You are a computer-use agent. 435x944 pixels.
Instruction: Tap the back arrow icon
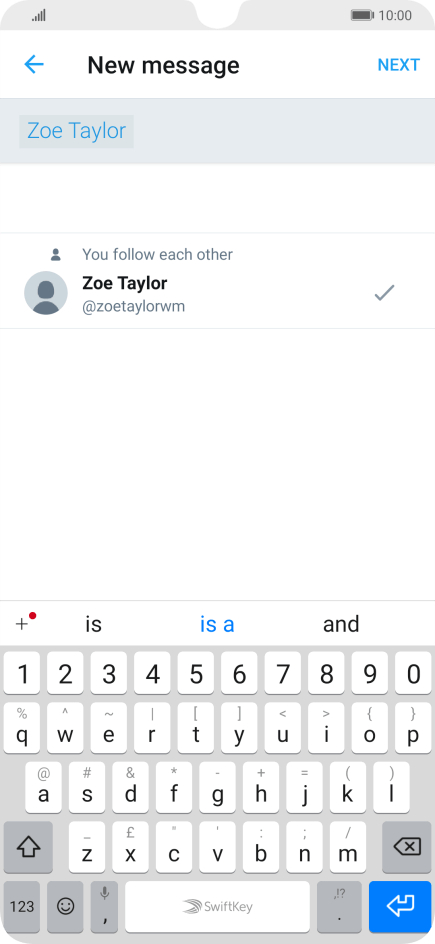[x=34, y=64]
